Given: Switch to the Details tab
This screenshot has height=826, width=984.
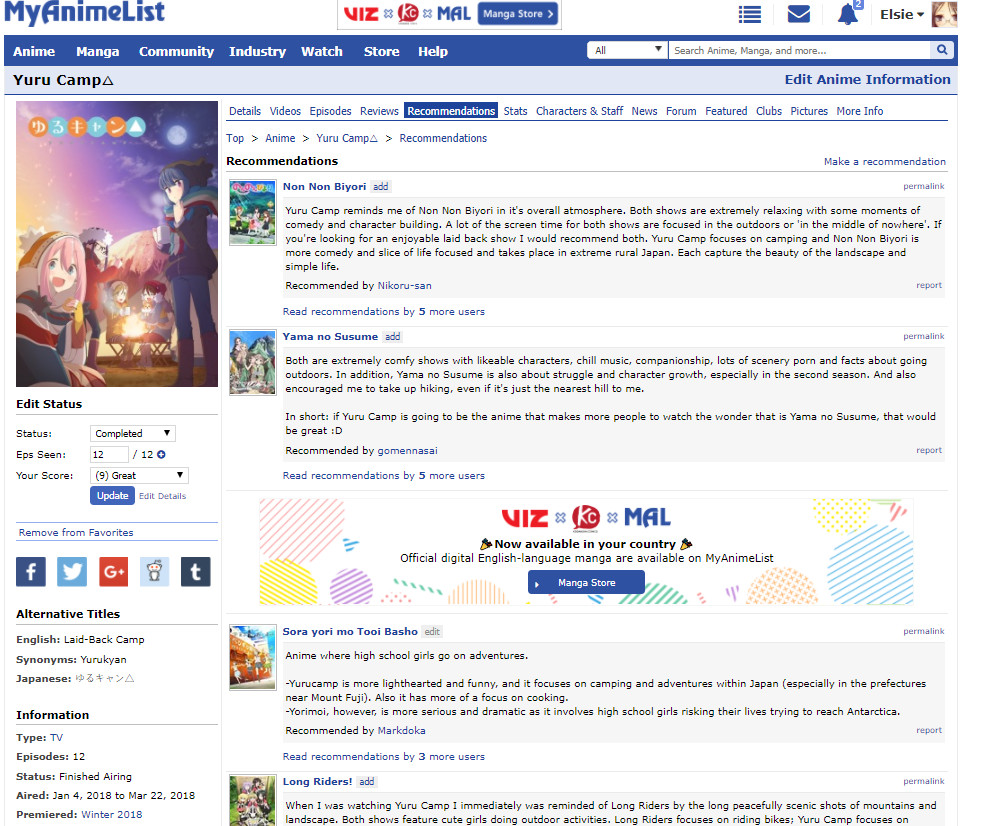Looking at the screenshot, I should [245, 111].
